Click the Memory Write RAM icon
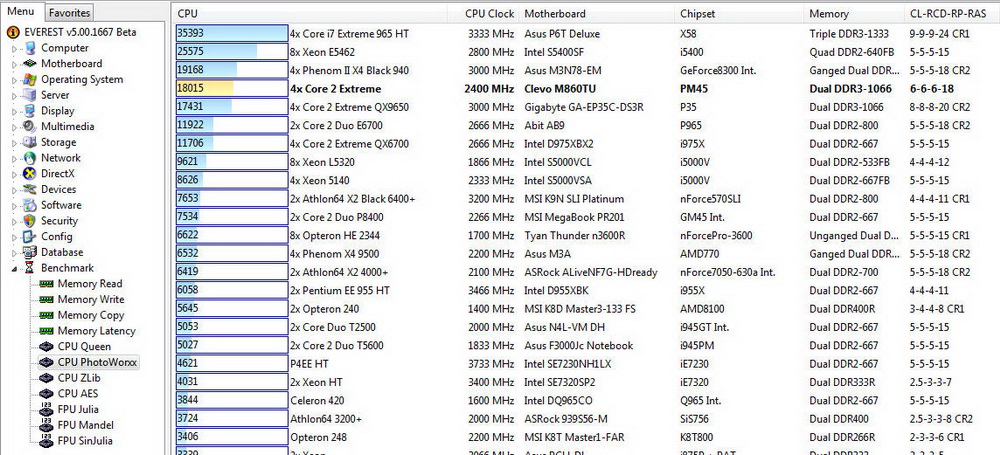Viewport: 1000px width, 455px height. [46, 299]
